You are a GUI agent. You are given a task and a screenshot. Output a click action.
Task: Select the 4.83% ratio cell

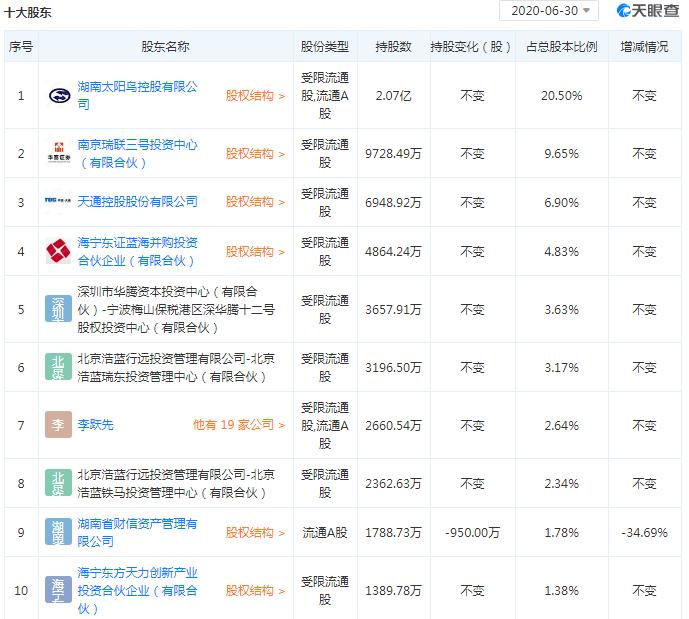[x=562, y=252]
